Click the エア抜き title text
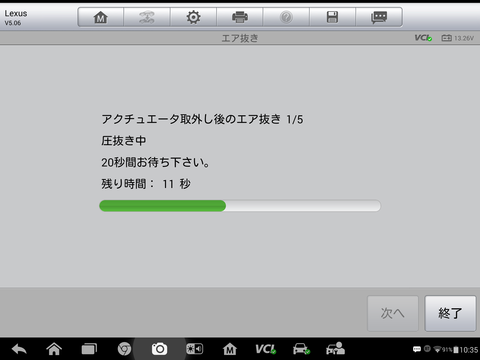Viewport: 480px width, 360px height. (240, 38)
